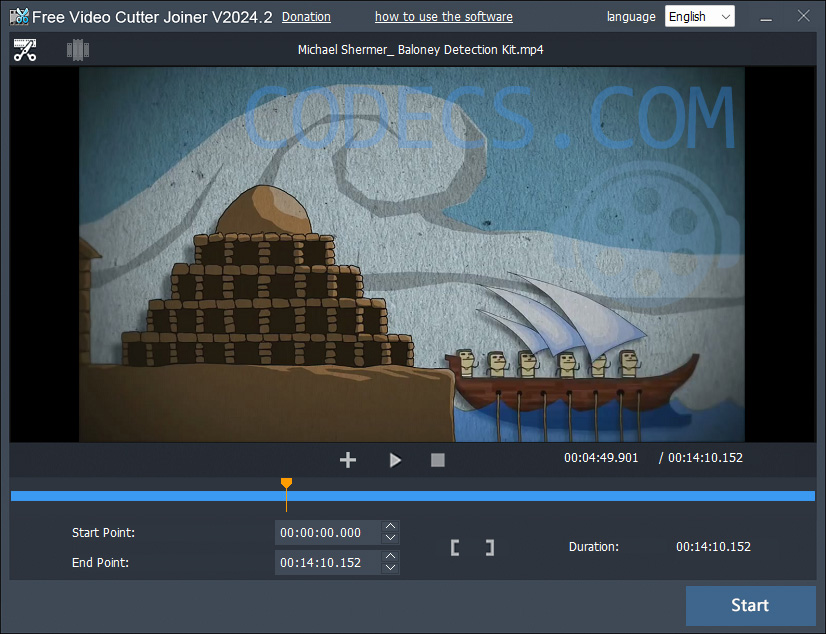Click the app logo icon in title bar
Image resolution: width=826 pixels, height=634 pixels.
pyautogui.click(x=19, y=16)
